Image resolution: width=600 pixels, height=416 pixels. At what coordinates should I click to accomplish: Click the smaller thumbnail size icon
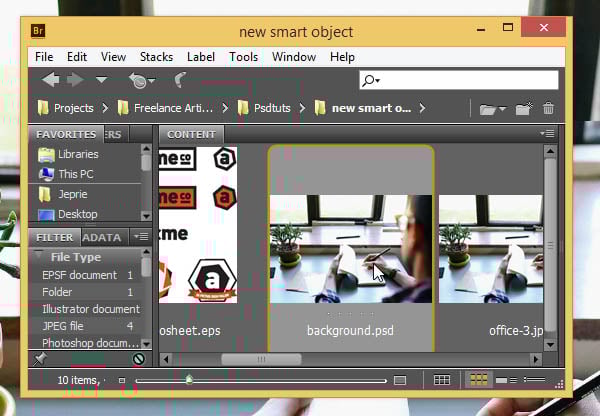click(x=122, y=380)
